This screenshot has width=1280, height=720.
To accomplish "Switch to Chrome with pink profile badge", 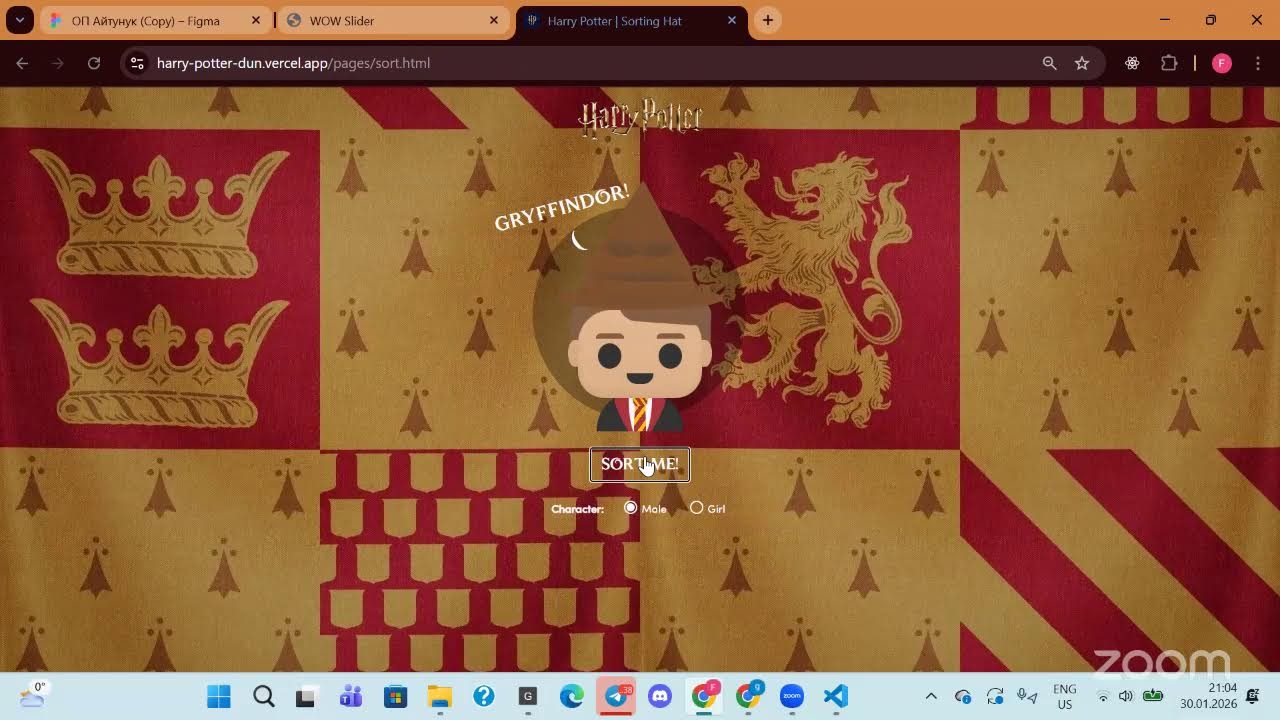I will pos(705,696).
